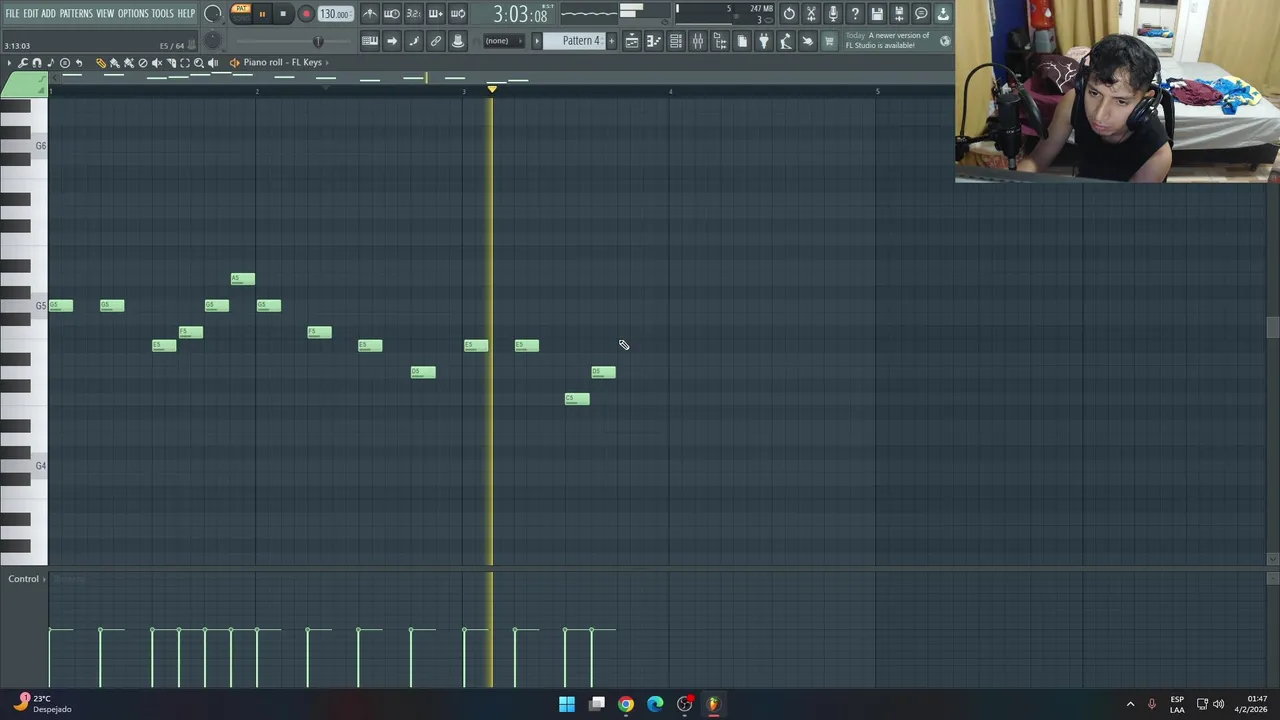This screenshot has width=1280, height=720.
Task: Open the Touch controller hand icon
Action: pos(808,41)
